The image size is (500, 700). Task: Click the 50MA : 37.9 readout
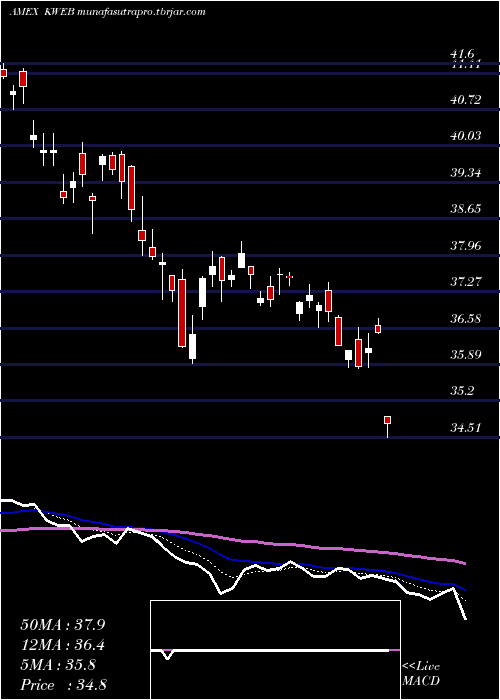coord(63,625)
